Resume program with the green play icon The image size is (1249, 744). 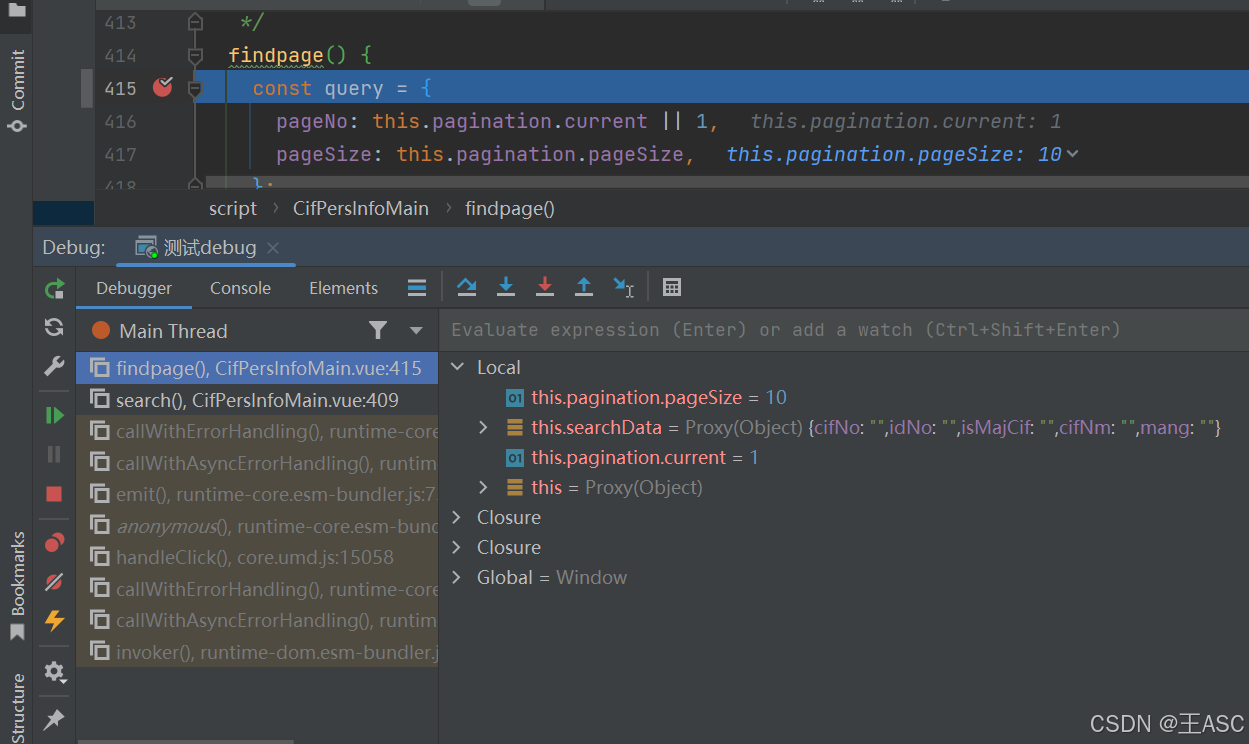pos(54,415)
